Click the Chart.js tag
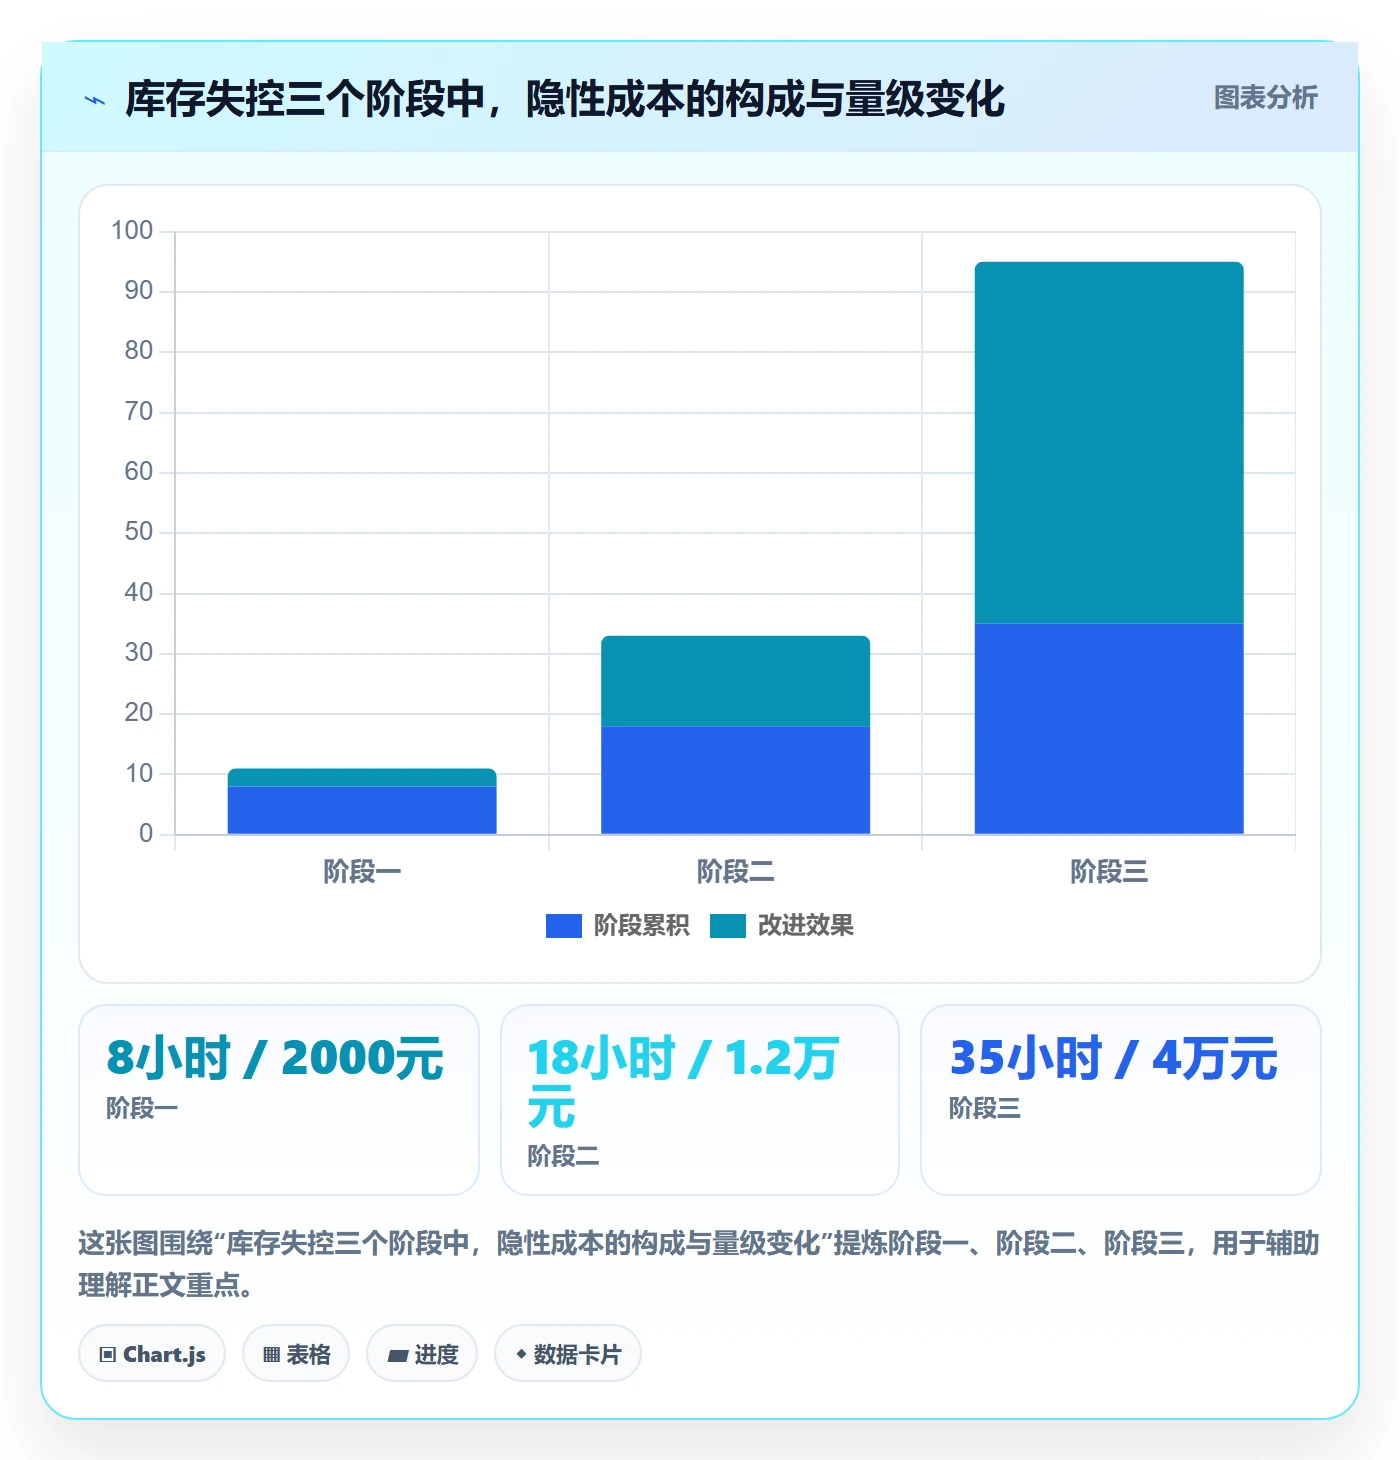1400x1460 pixels. tap(152, 1354)
